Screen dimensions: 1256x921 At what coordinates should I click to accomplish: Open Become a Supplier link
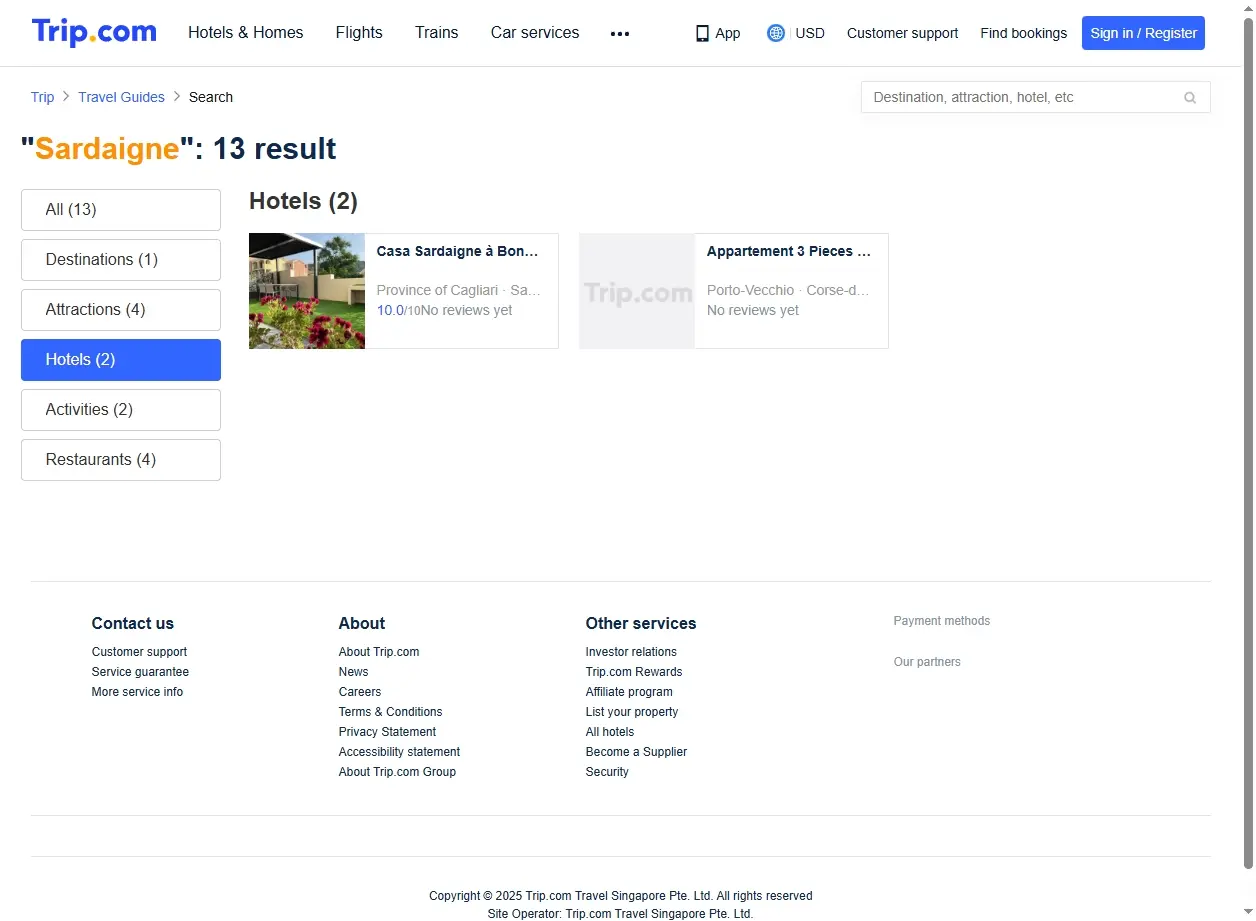(x=636, y=752)
